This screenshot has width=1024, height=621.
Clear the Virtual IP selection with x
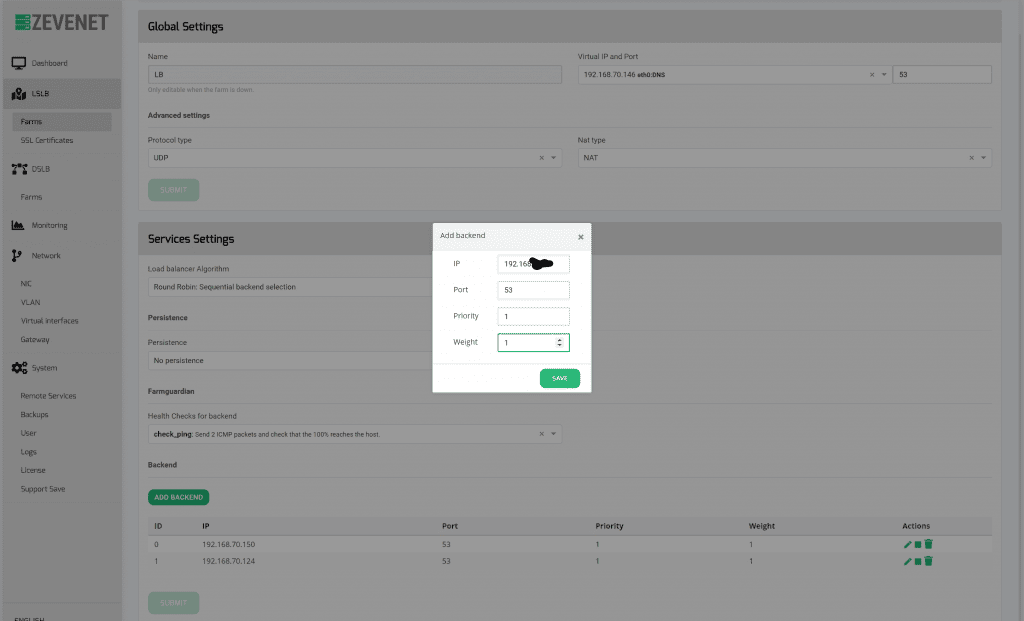[871, 75]
